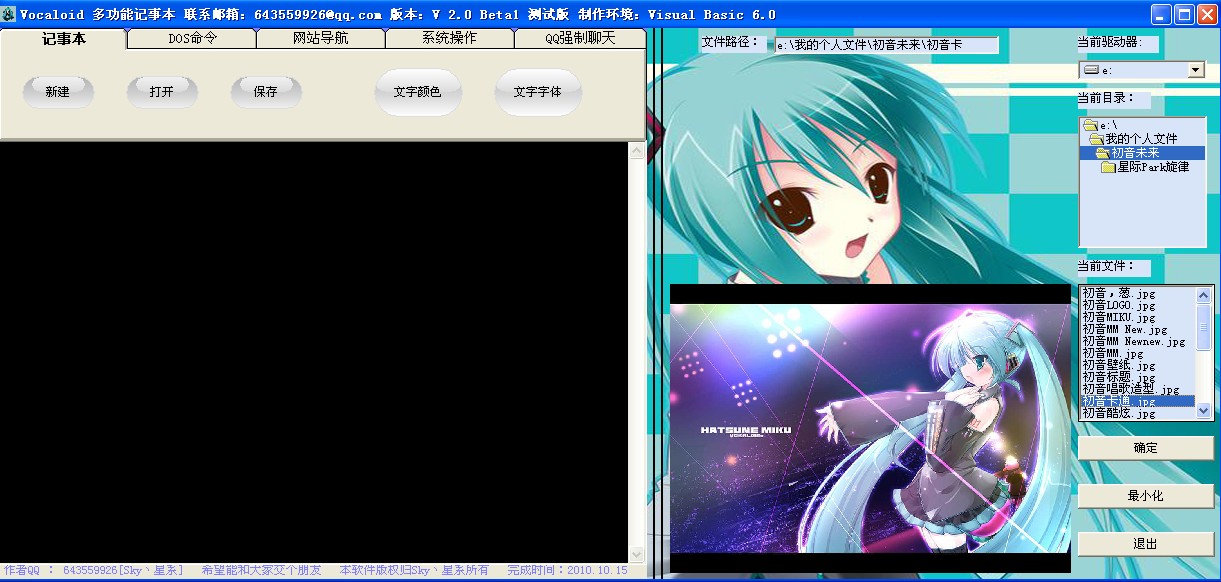Click the 最小化 button
1221x582 pixels.
pos(1146,496)
